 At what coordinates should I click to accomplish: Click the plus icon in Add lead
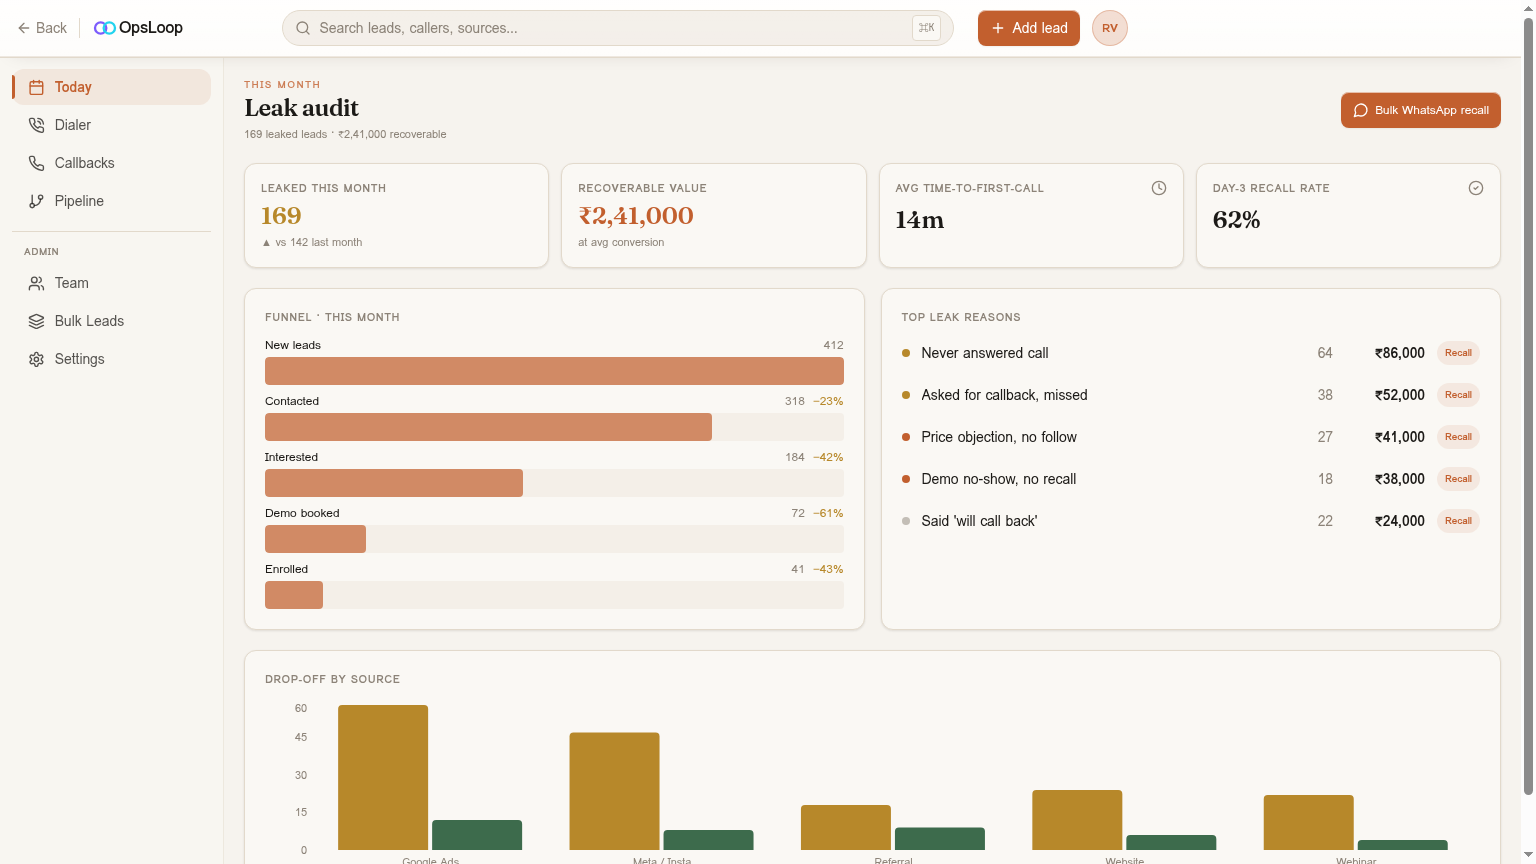(x=998, y=28)
